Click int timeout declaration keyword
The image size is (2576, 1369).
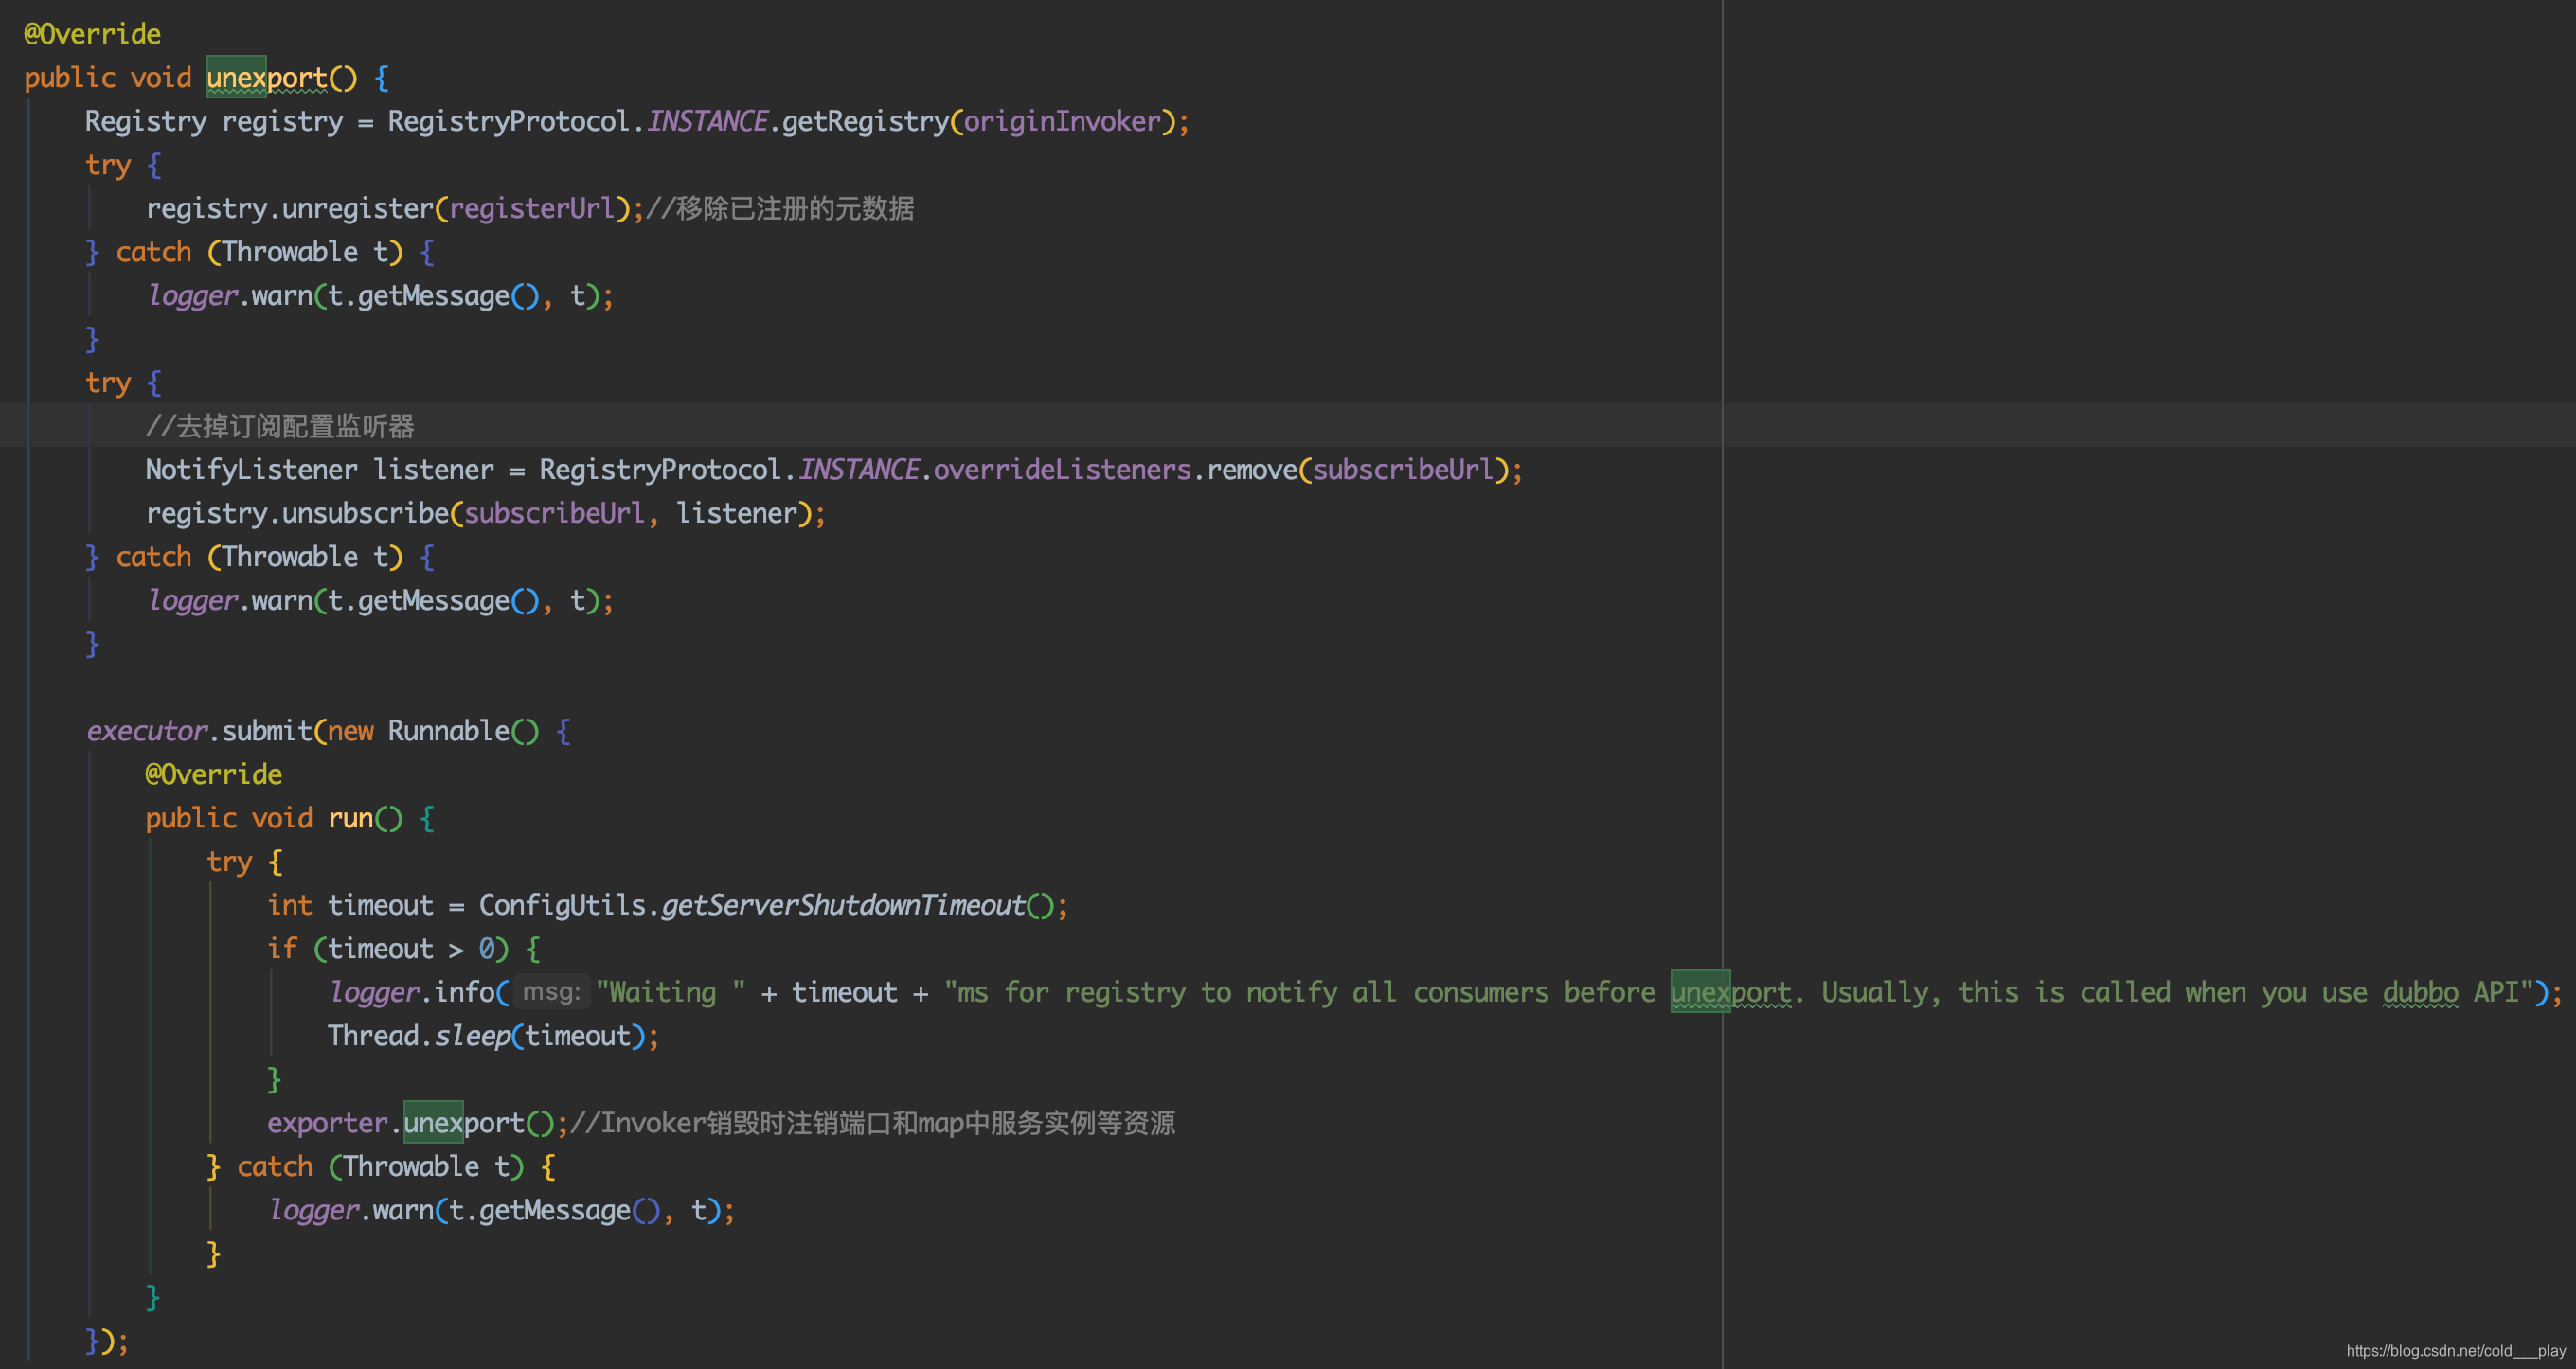point(290,906)
